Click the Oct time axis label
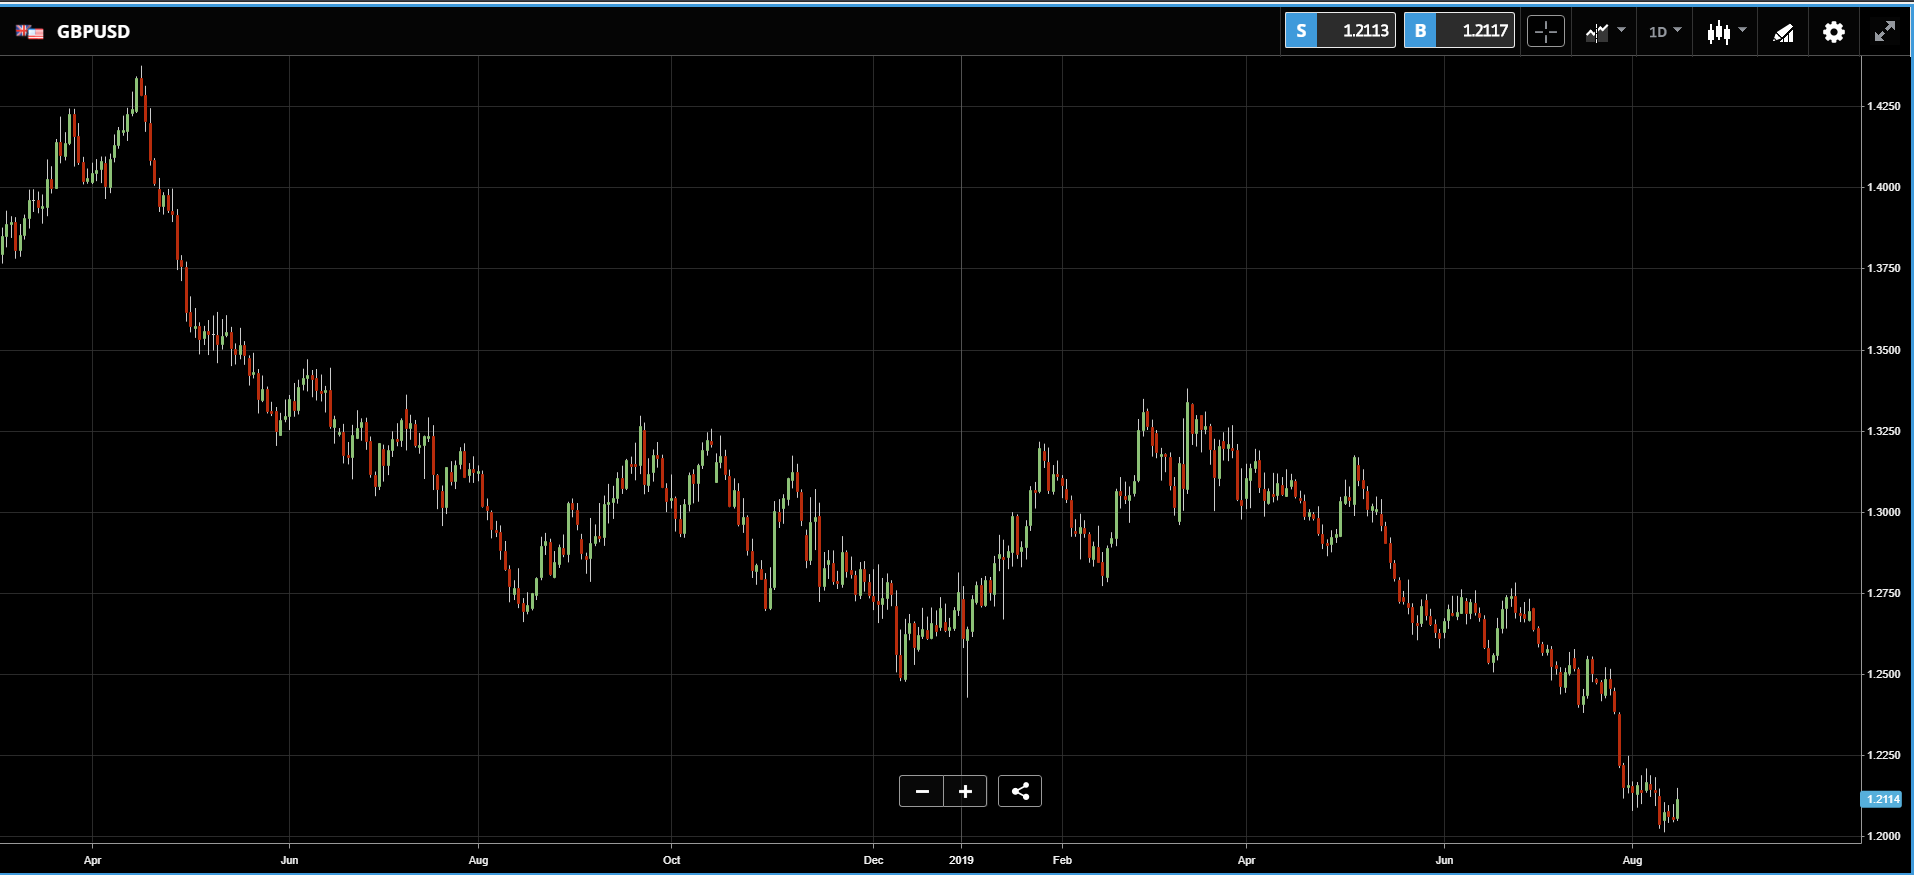The height and width of the screenshot is (875, 1914). (671, 860)
